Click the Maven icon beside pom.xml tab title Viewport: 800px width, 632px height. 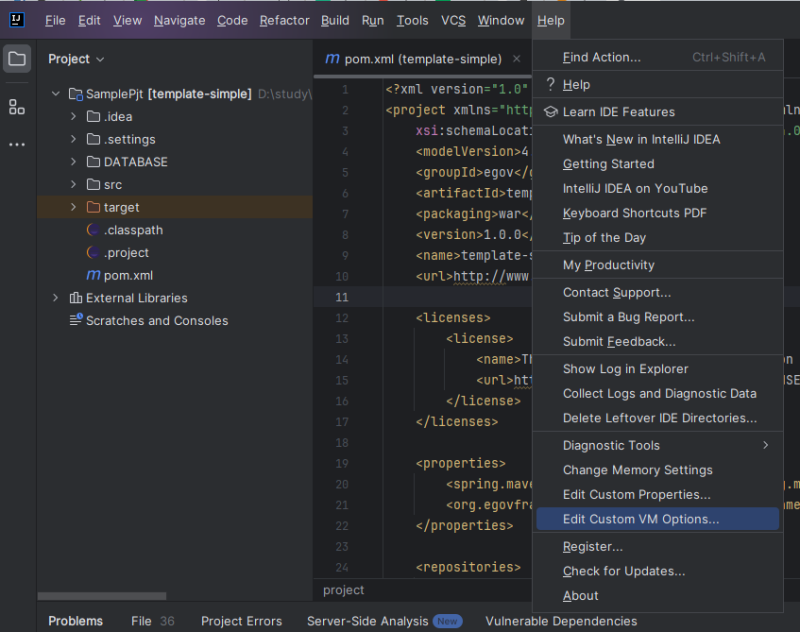tap(332, 59)
